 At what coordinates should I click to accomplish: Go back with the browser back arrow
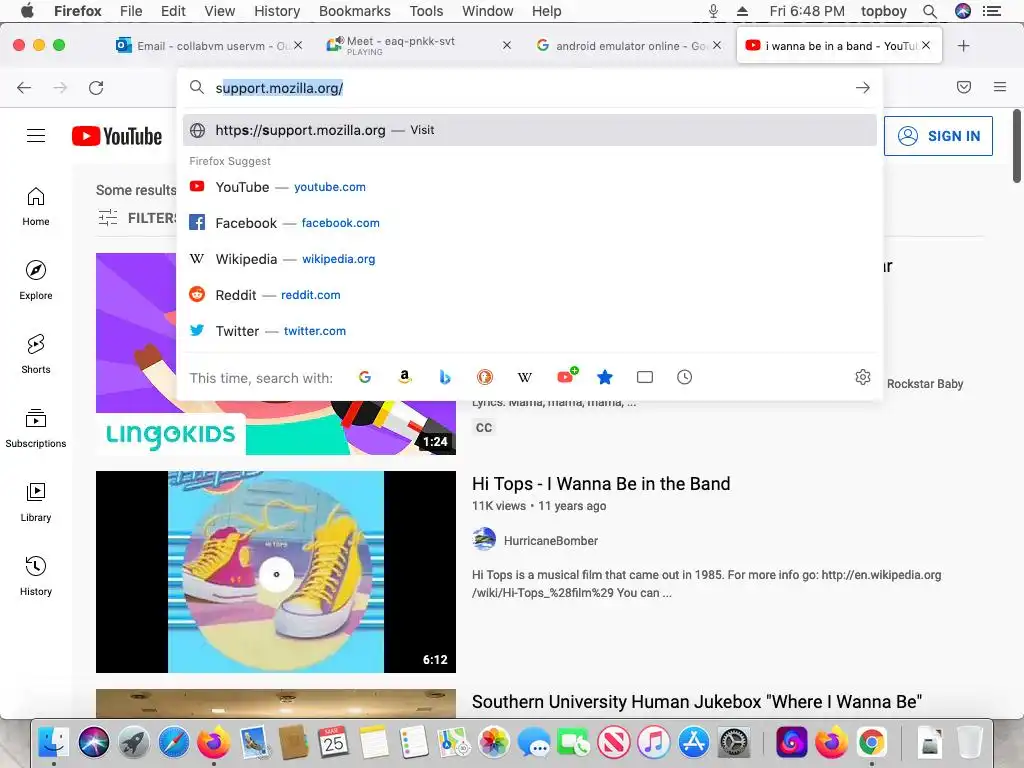24,88
